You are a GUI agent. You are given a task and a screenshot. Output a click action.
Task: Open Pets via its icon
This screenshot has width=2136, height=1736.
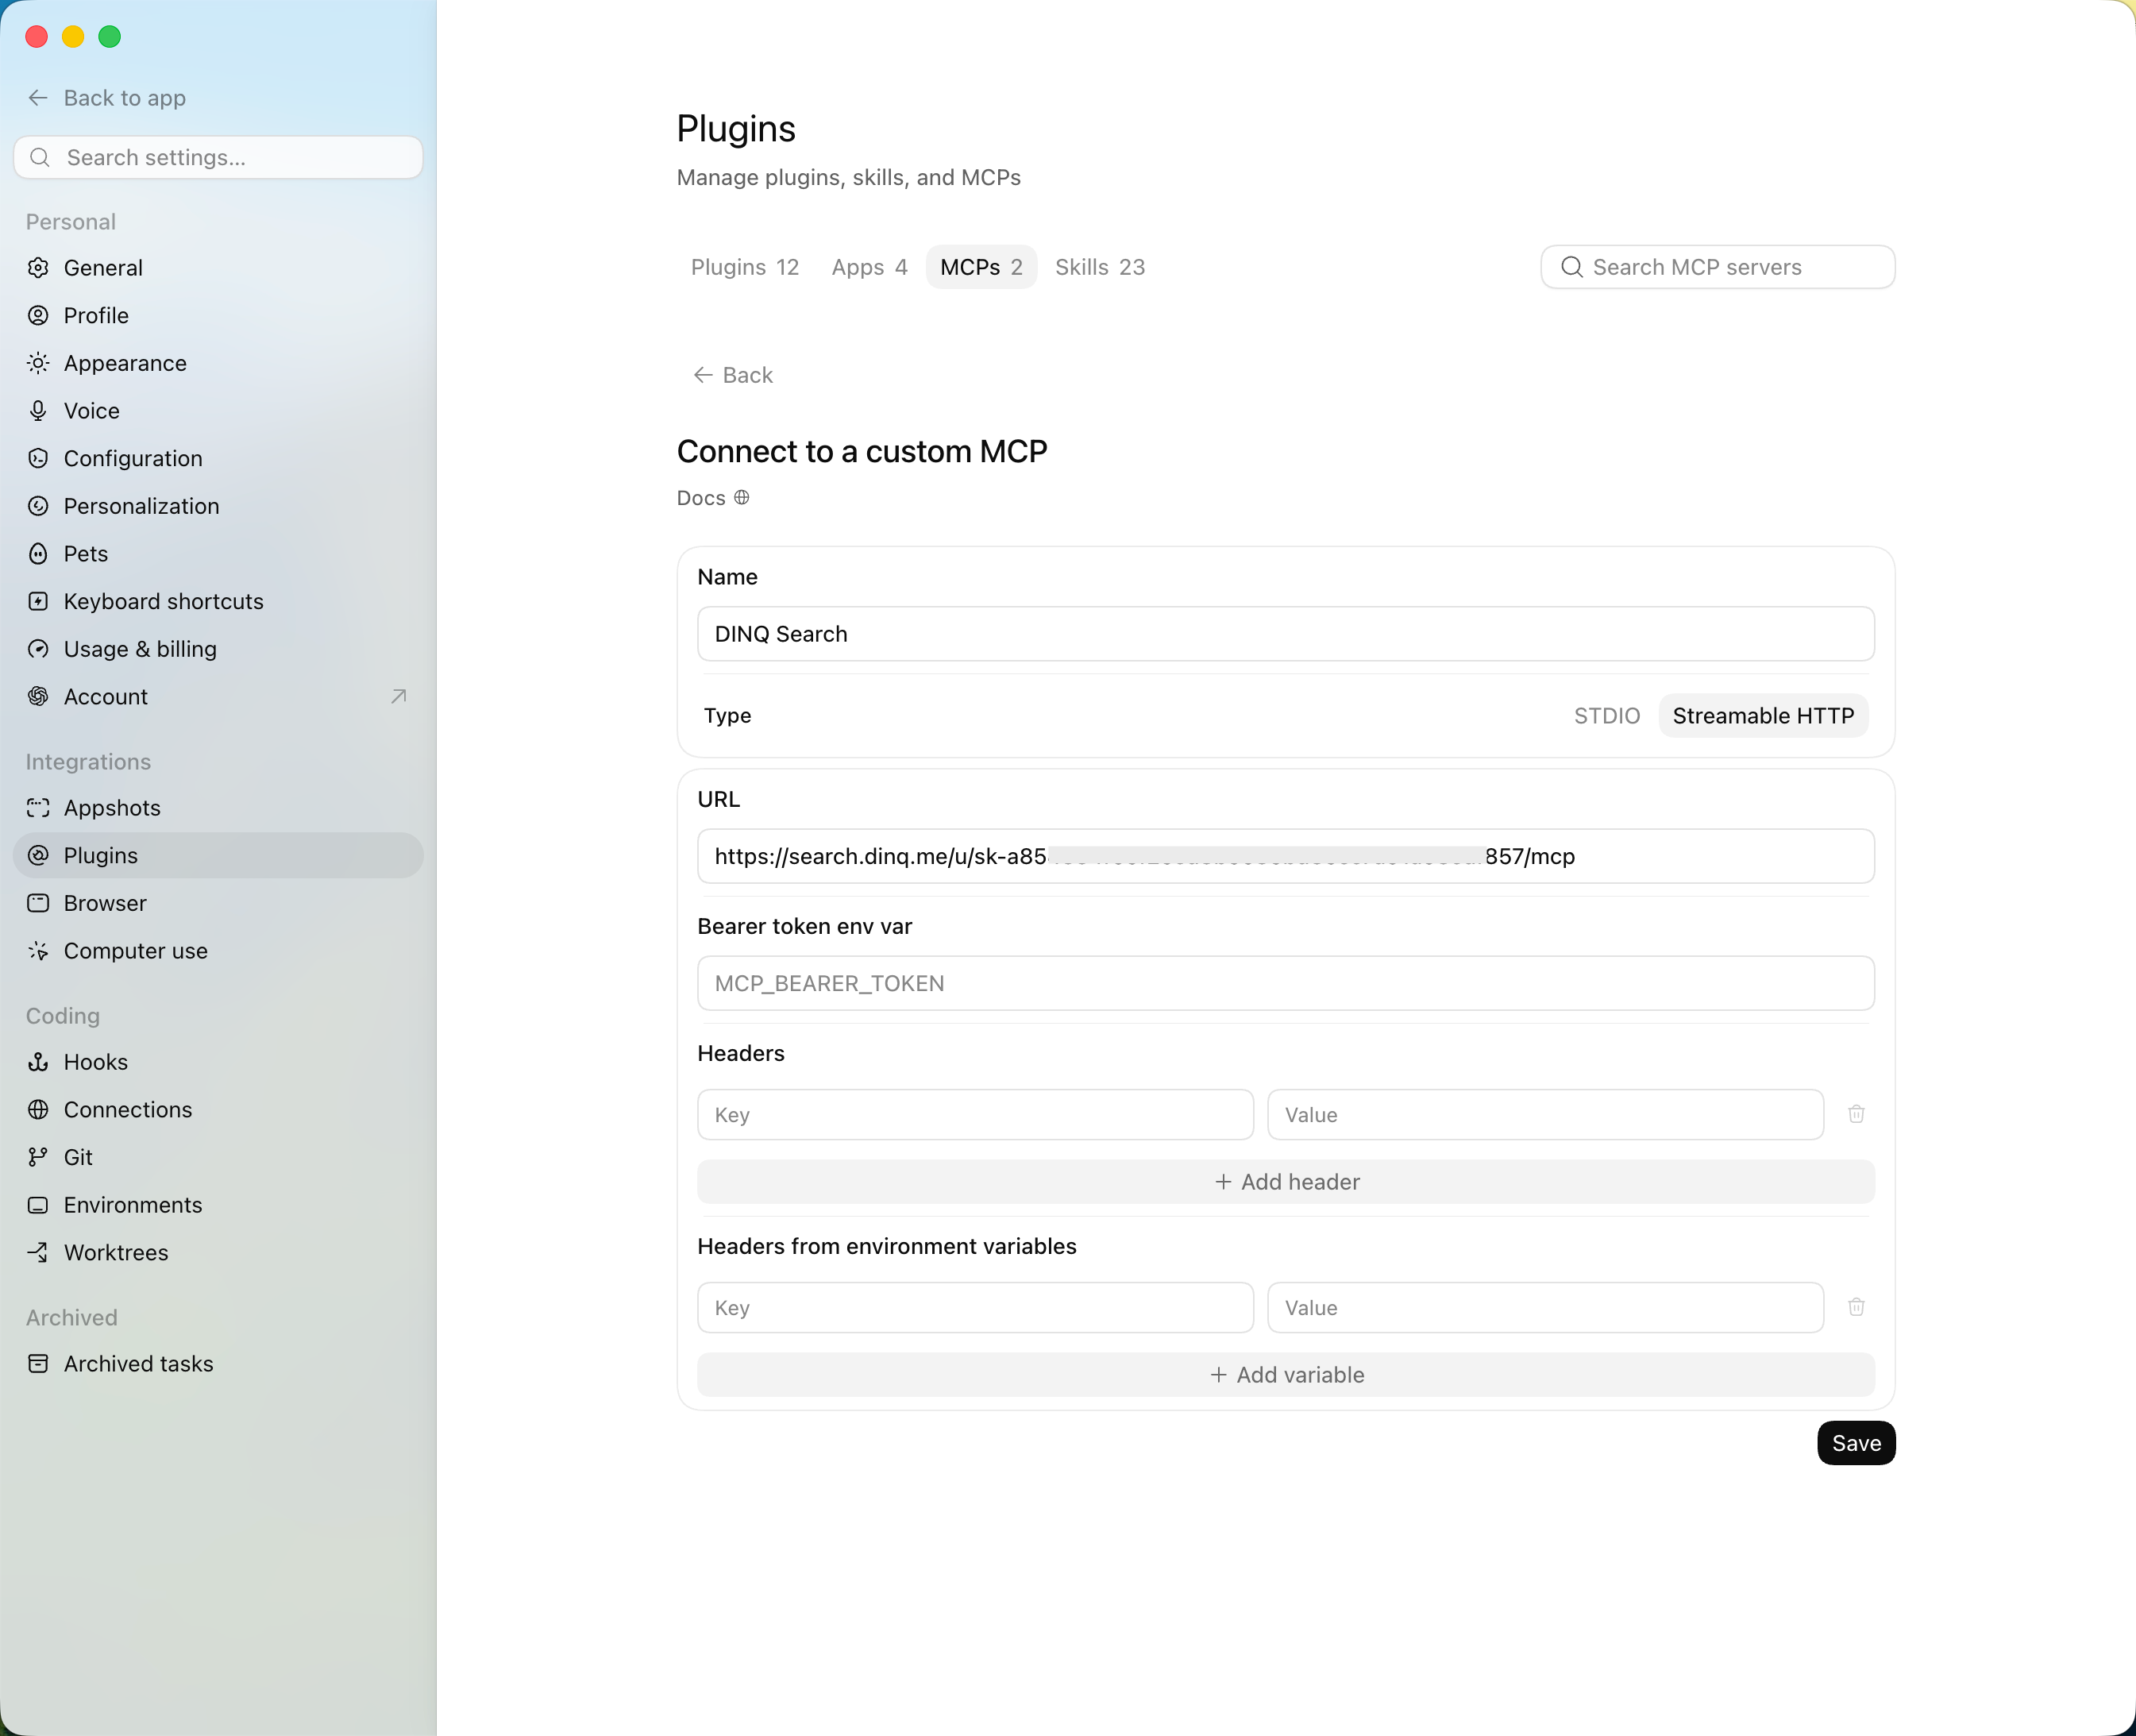(x=38, y=554)
